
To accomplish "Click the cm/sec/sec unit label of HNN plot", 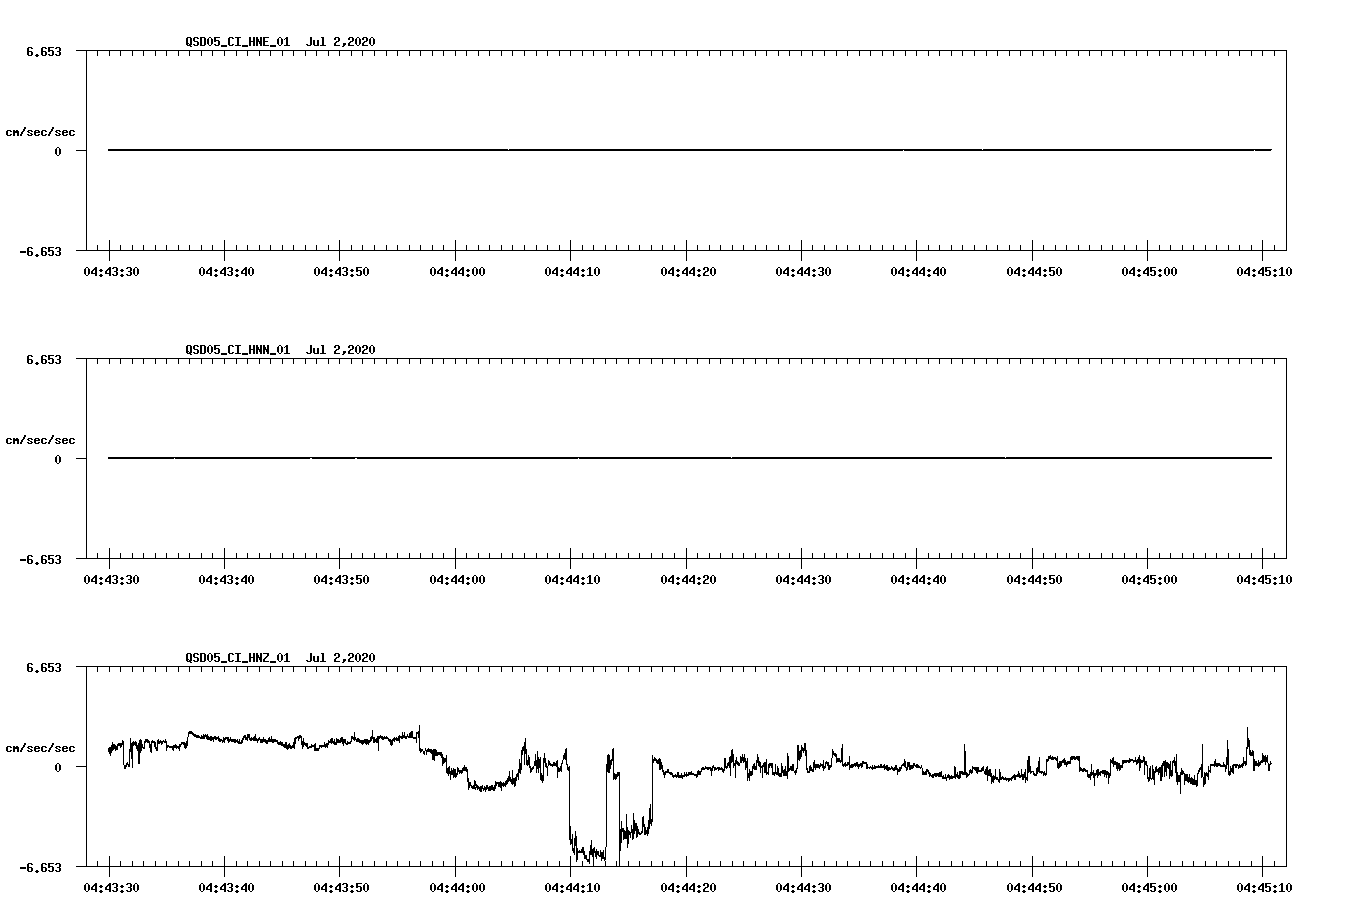I will point(40,440).
